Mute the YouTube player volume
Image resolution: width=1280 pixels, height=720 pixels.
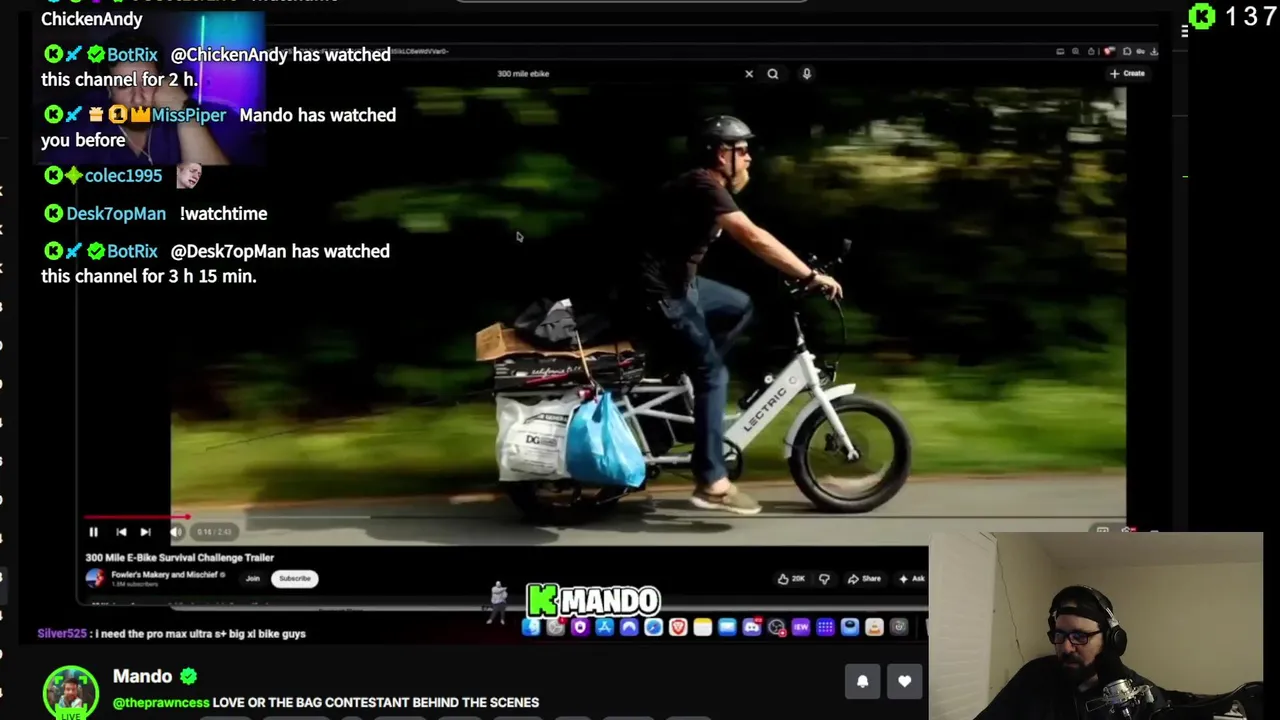click(176, 532)
